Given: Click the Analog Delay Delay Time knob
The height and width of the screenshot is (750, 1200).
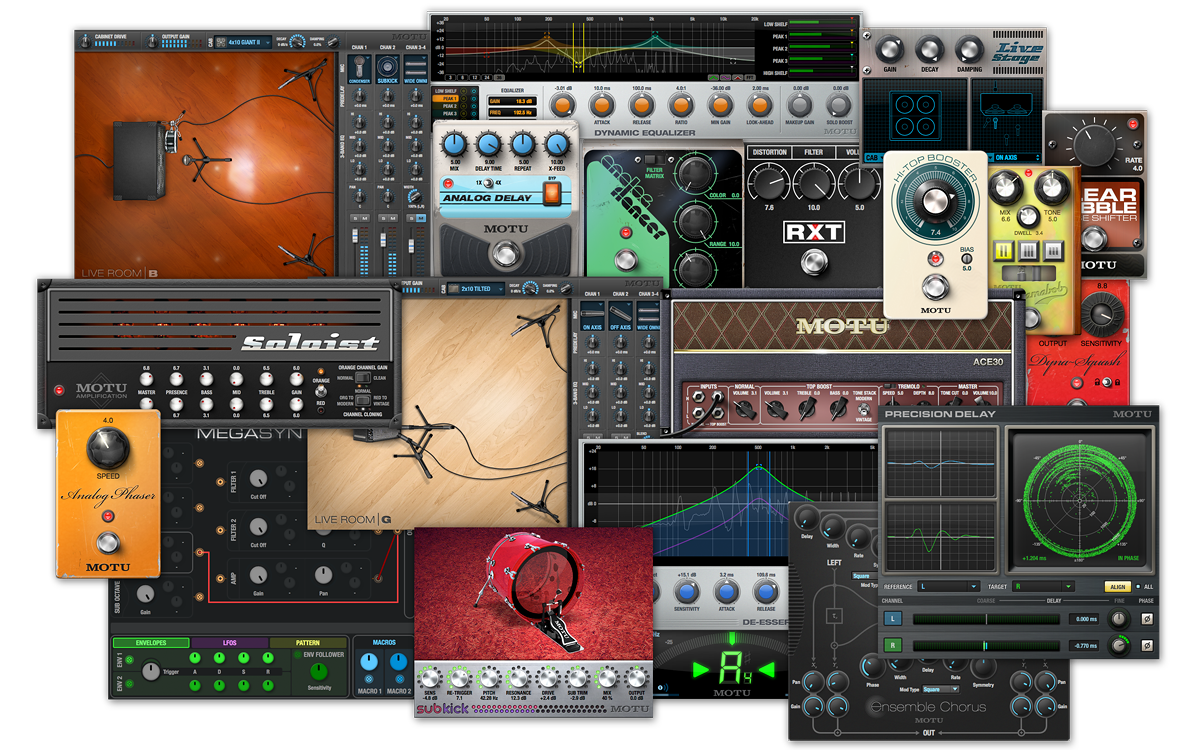Looking at the screenshot, I should [x=489, y=145].
